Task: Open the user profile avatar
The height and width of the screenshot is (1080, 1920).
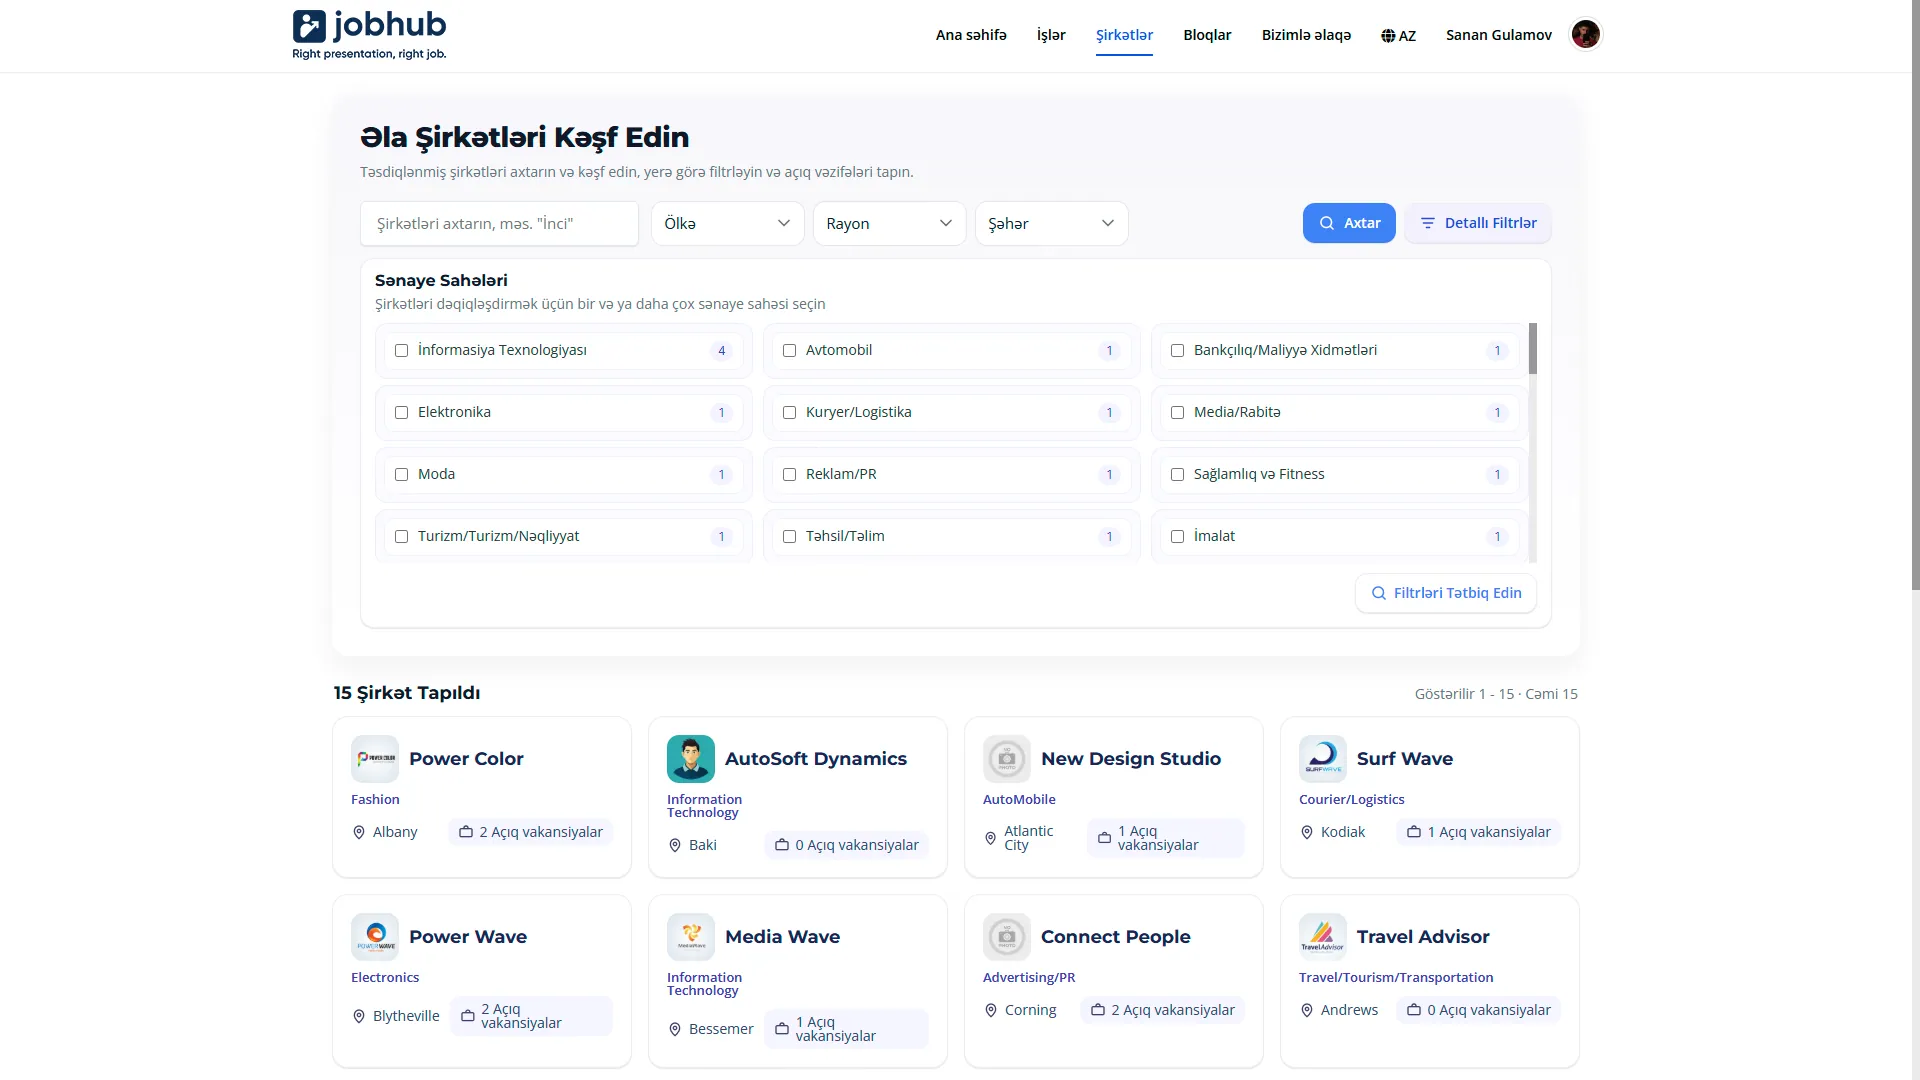Action: [x=1585, y=35]
